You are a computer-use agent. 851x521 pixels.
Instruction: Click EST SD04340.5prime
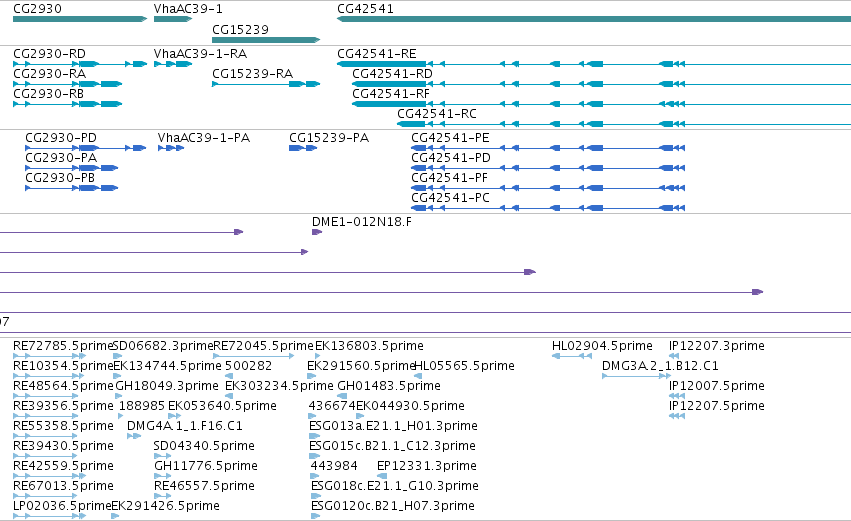(x=162, y=456)
